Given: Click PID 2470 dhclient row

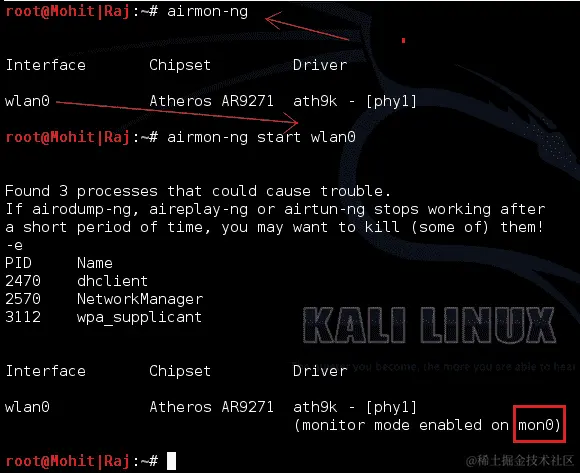Looking at the screenshot, I should coord(76,281).
